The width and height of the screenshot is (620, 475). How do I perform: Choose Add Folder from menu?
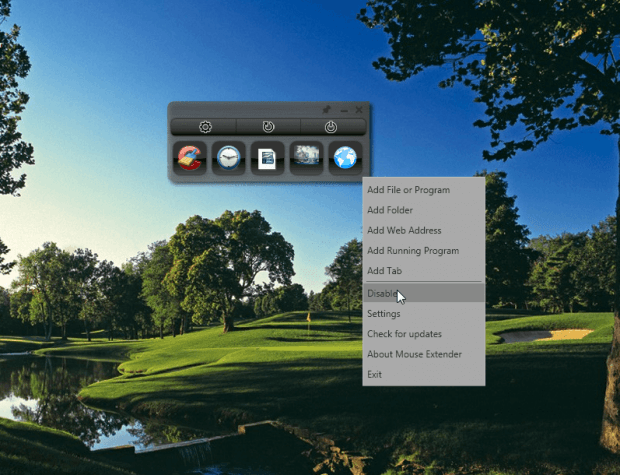[423, 210]
